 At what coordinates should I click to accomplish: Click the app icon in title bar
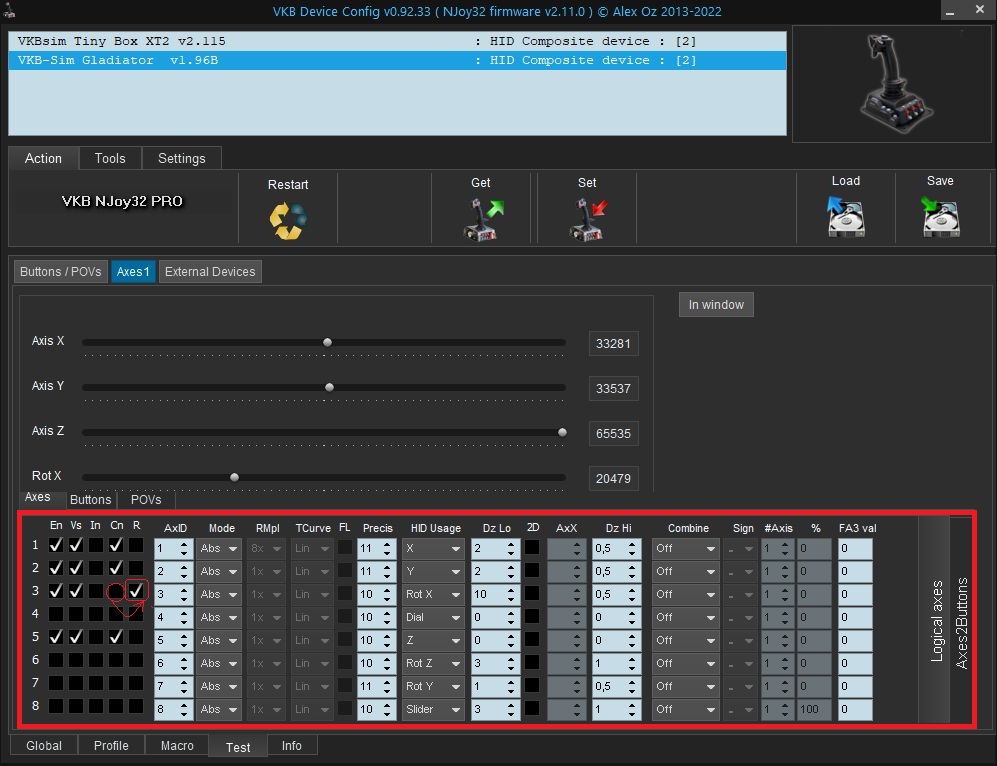(x=9, y=11)
